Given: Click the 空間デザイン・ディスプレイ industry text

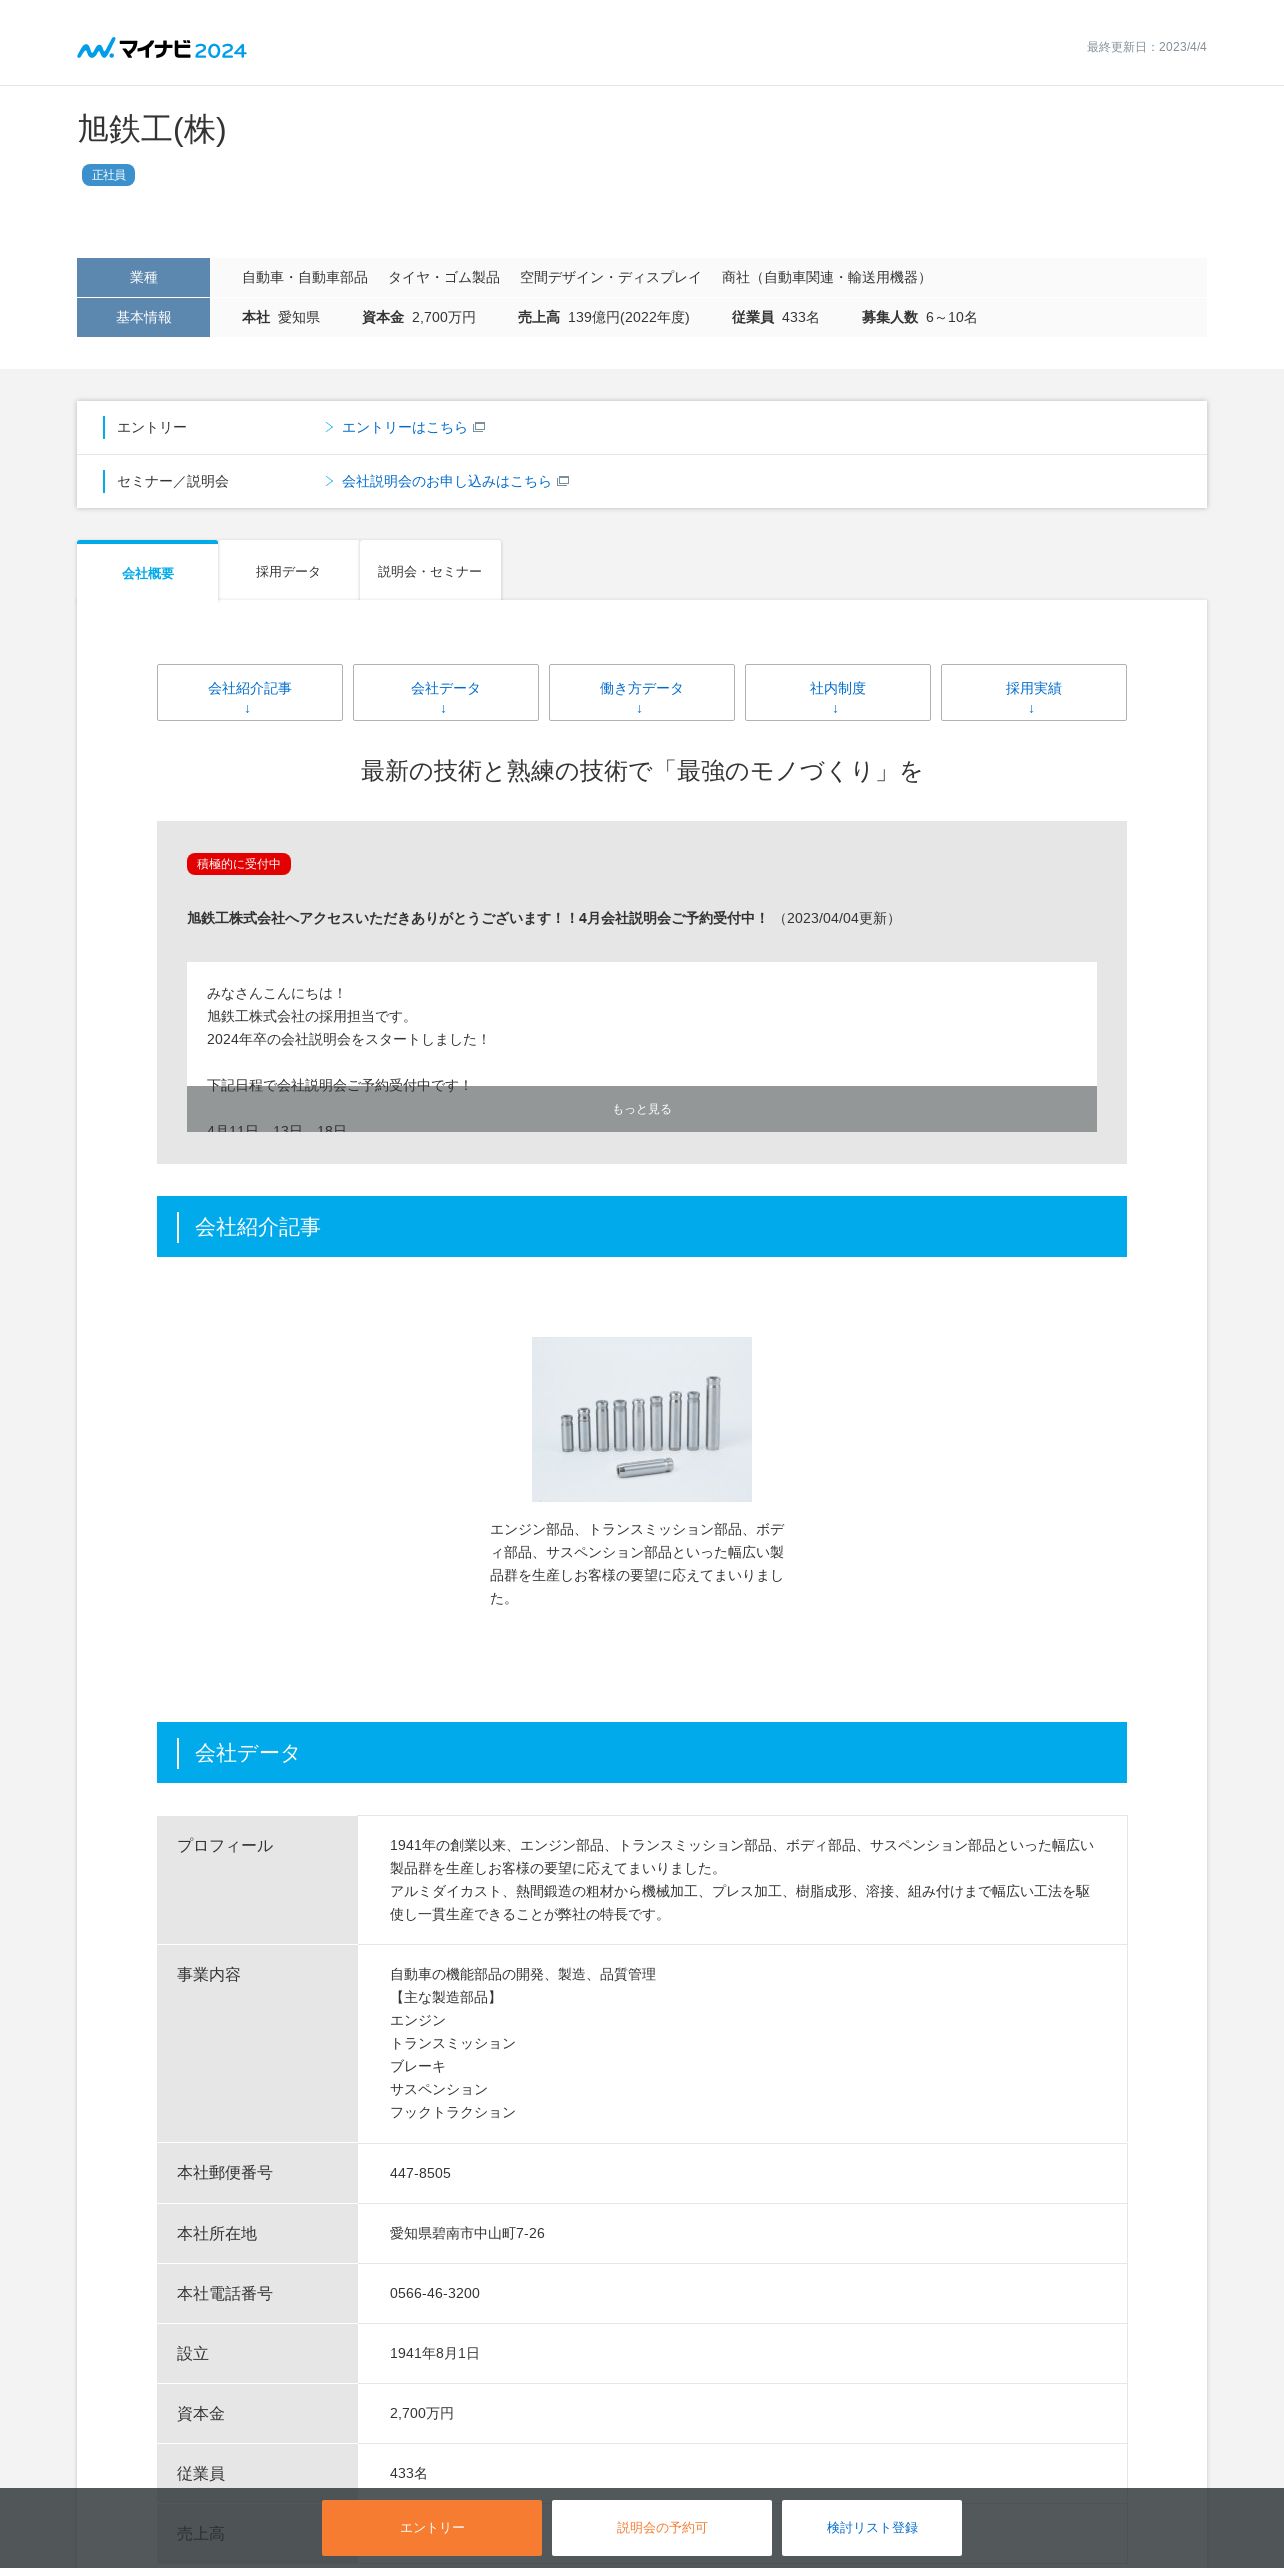Looking at the screenshot, I should pos(611,277).
